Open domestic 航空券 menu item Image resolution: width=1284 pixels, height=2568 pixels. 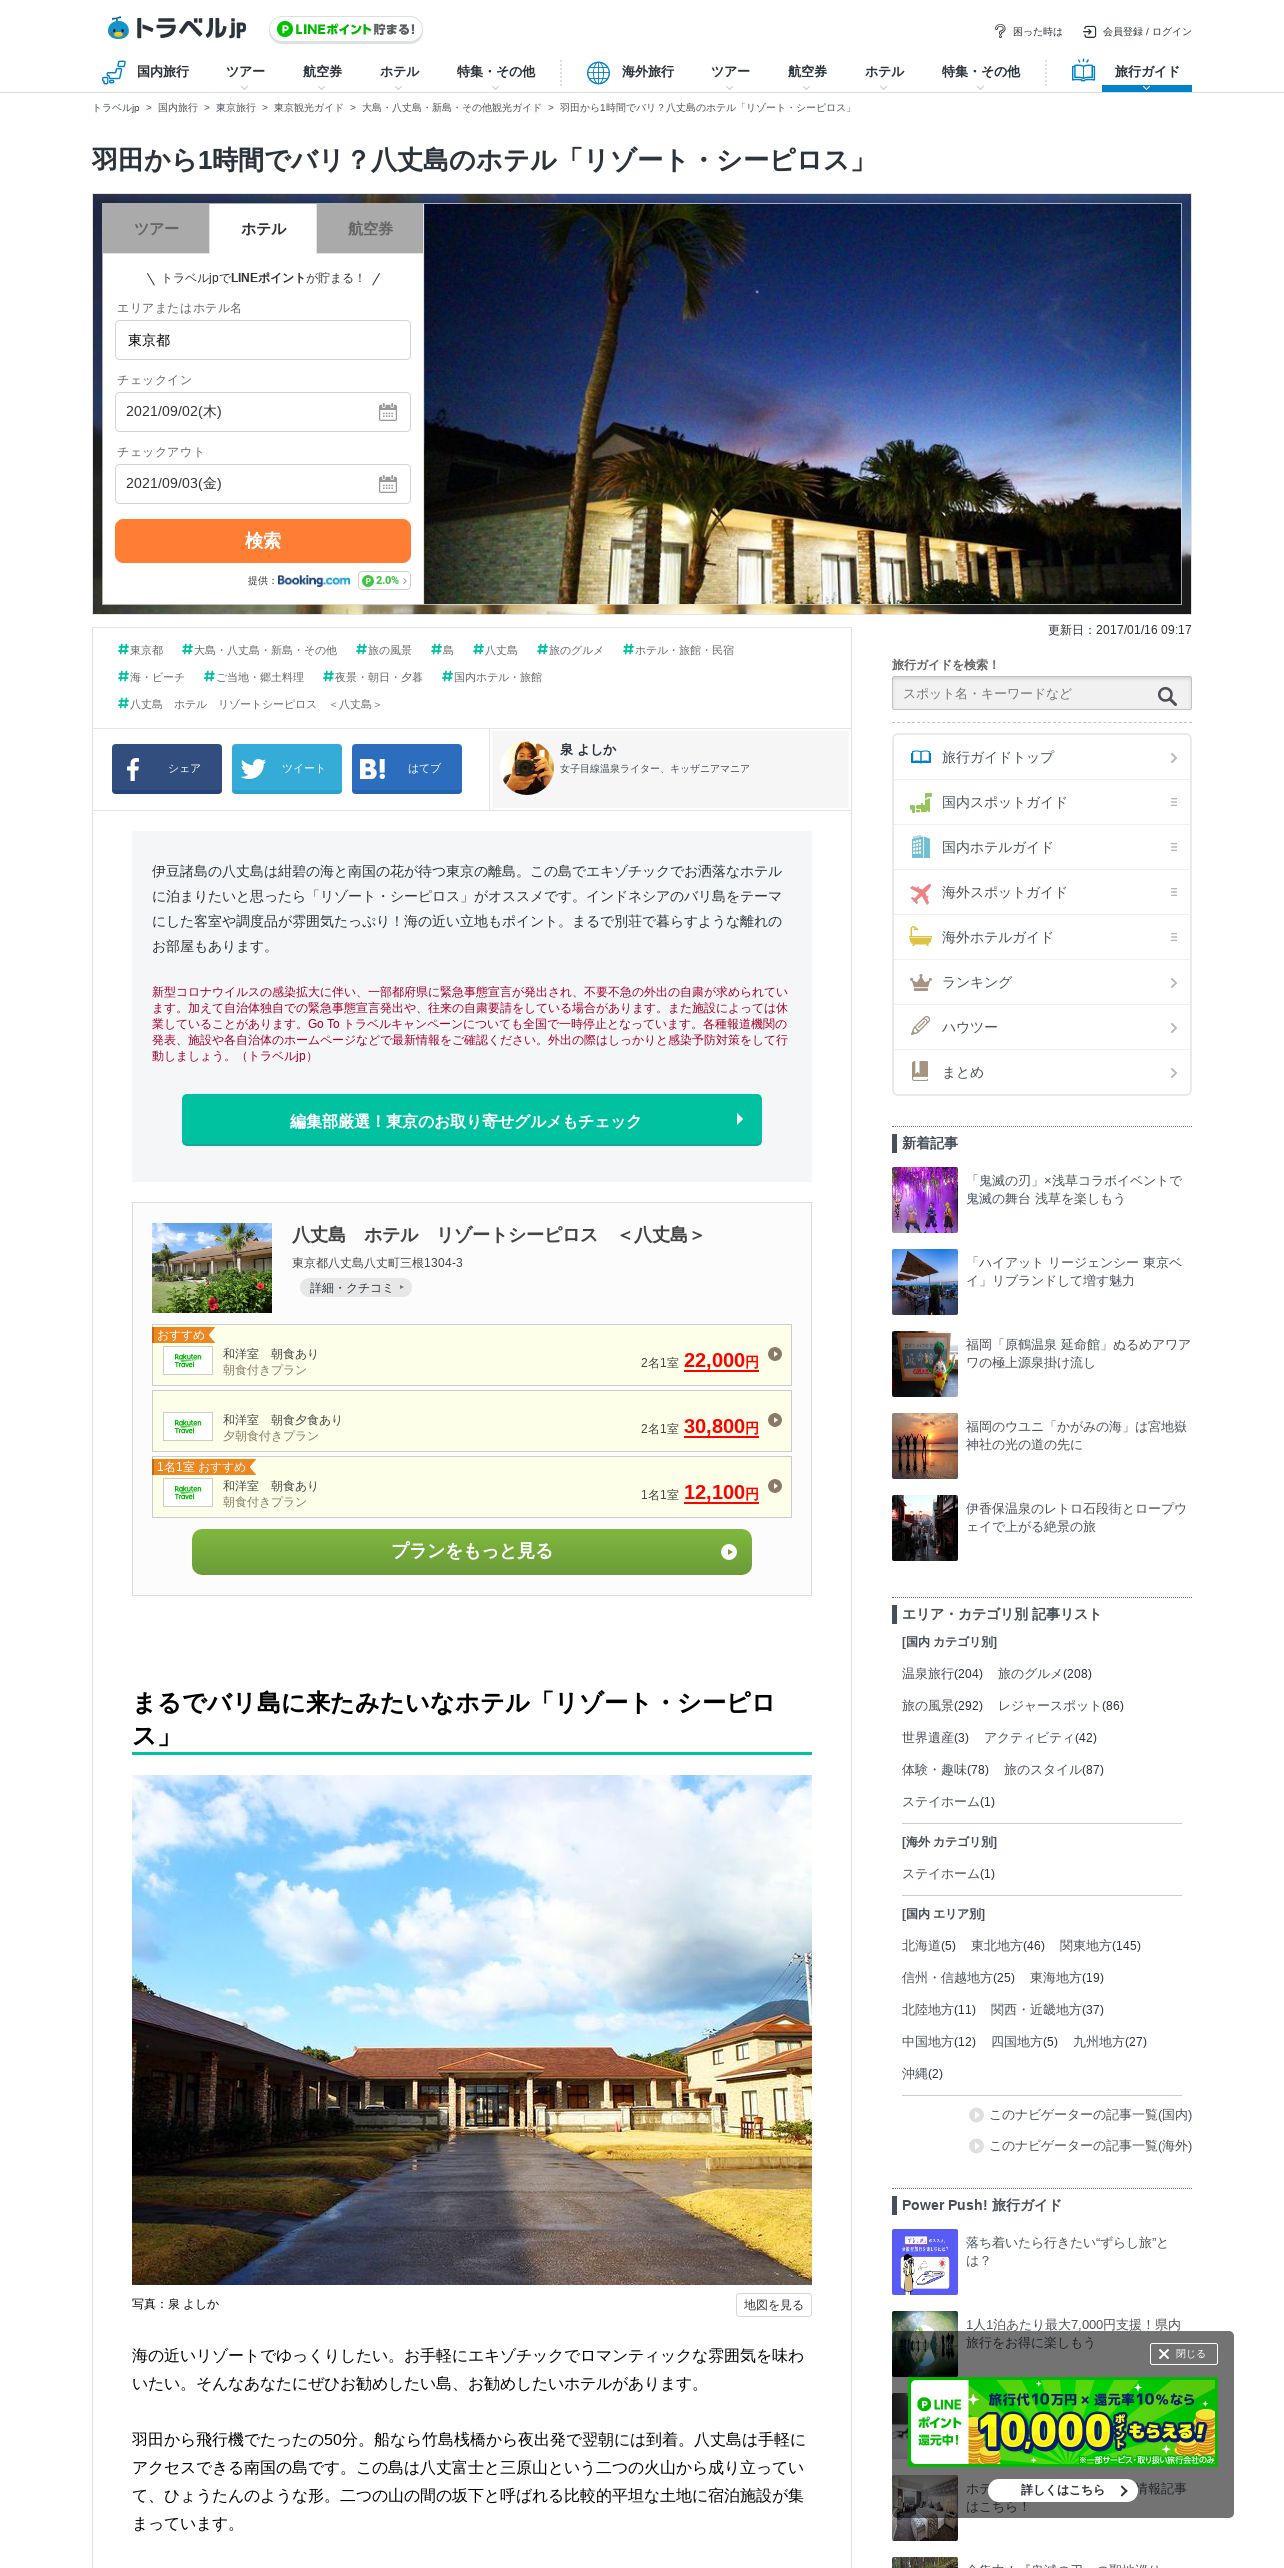click(x=322, y=72)
